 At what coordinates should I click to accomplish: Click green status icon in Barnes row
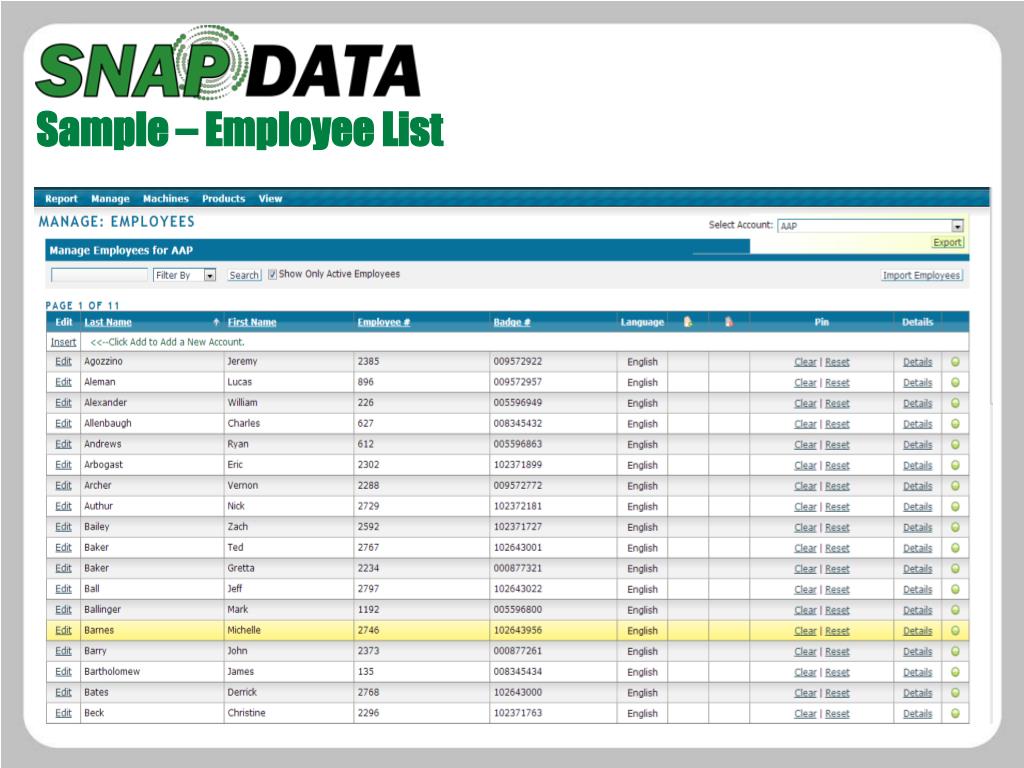click(x=955, y=631)
